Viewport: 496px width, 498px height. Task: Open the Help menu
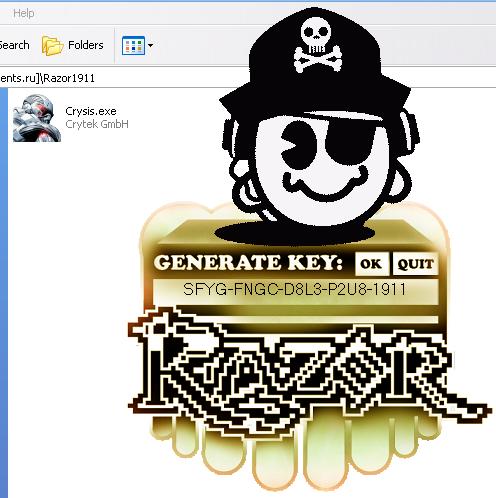click(24, 14)
